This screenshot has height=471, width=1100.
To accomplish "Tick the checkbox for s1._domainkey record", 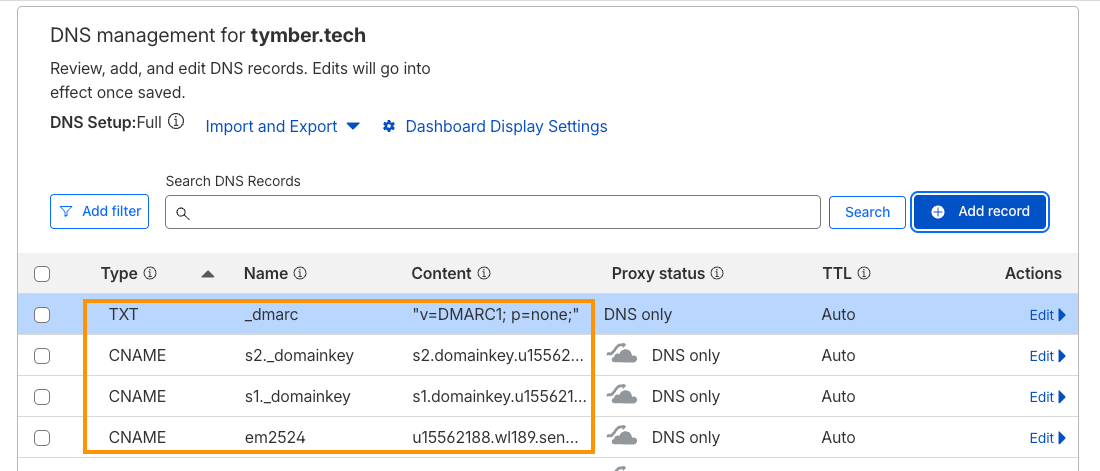I will 42,397.
